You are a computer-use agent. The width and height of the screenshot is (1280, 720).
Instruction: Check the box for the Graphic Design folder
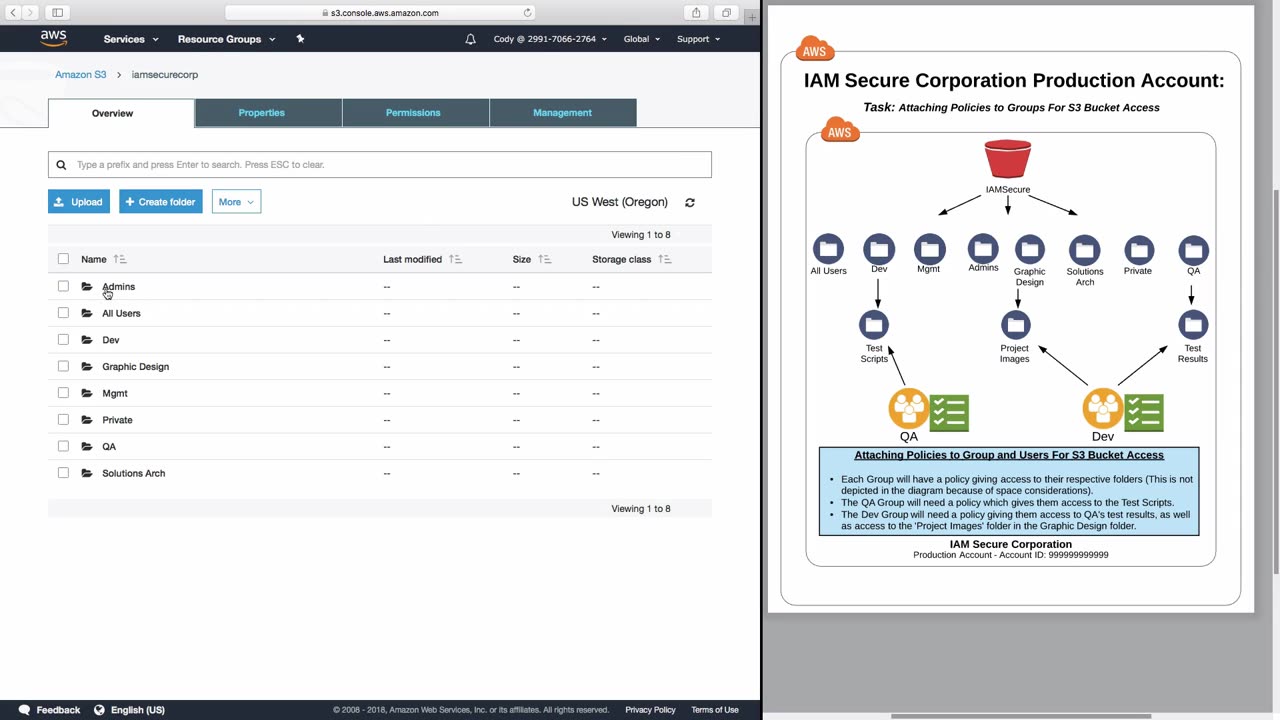pos(63,367)
